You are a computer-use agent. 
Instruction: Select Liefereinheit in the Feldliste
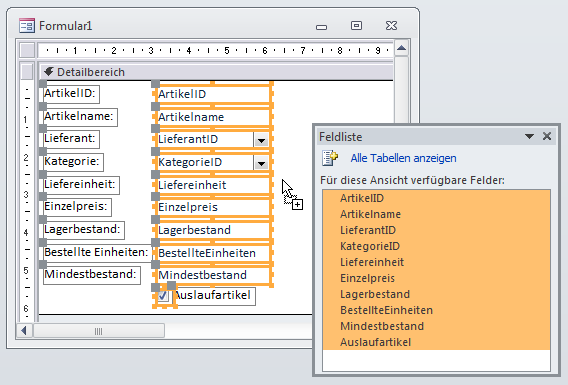436,262
